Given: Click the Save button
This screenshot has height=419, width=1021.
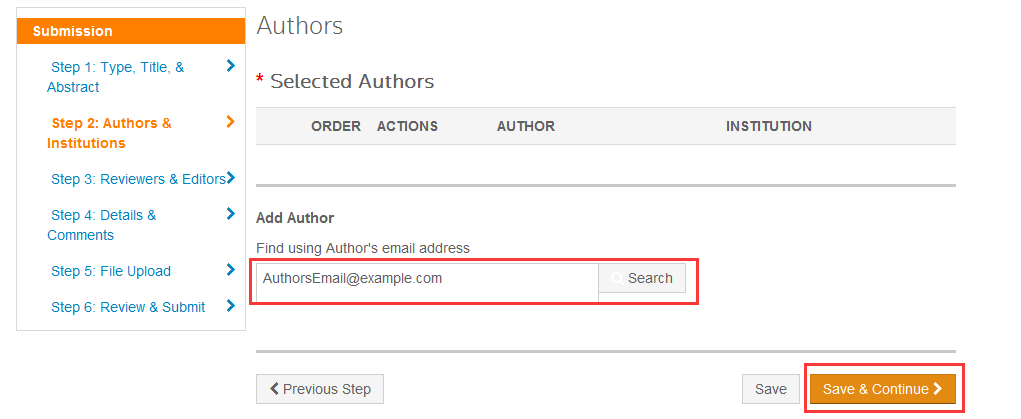Looking at the screenshot, I should pos(770,389).
